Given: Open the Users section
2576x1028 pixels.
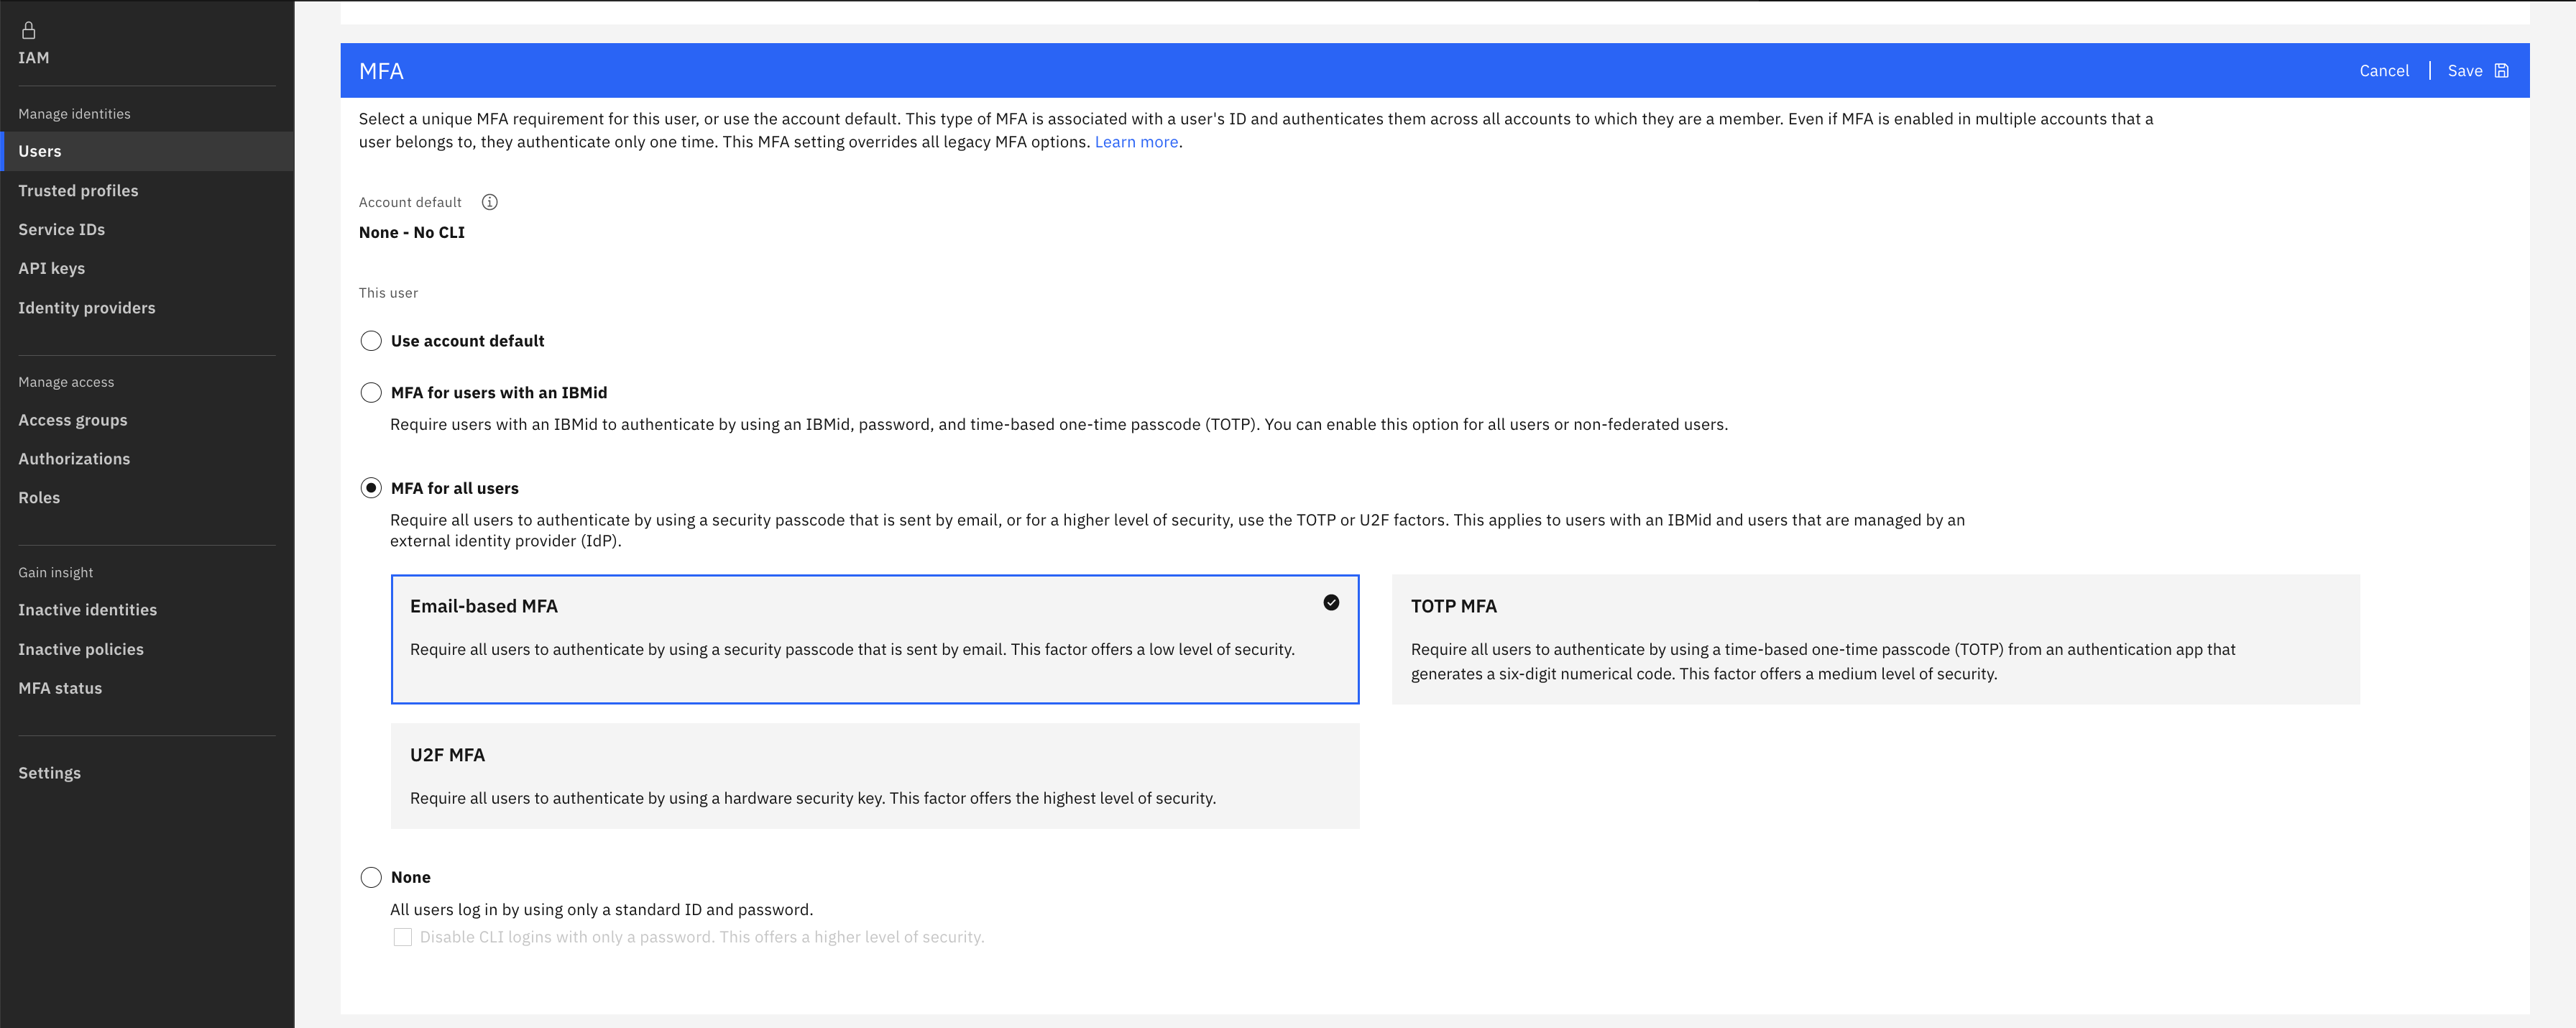Looking at the screenshot, I should tap(39, 151).
